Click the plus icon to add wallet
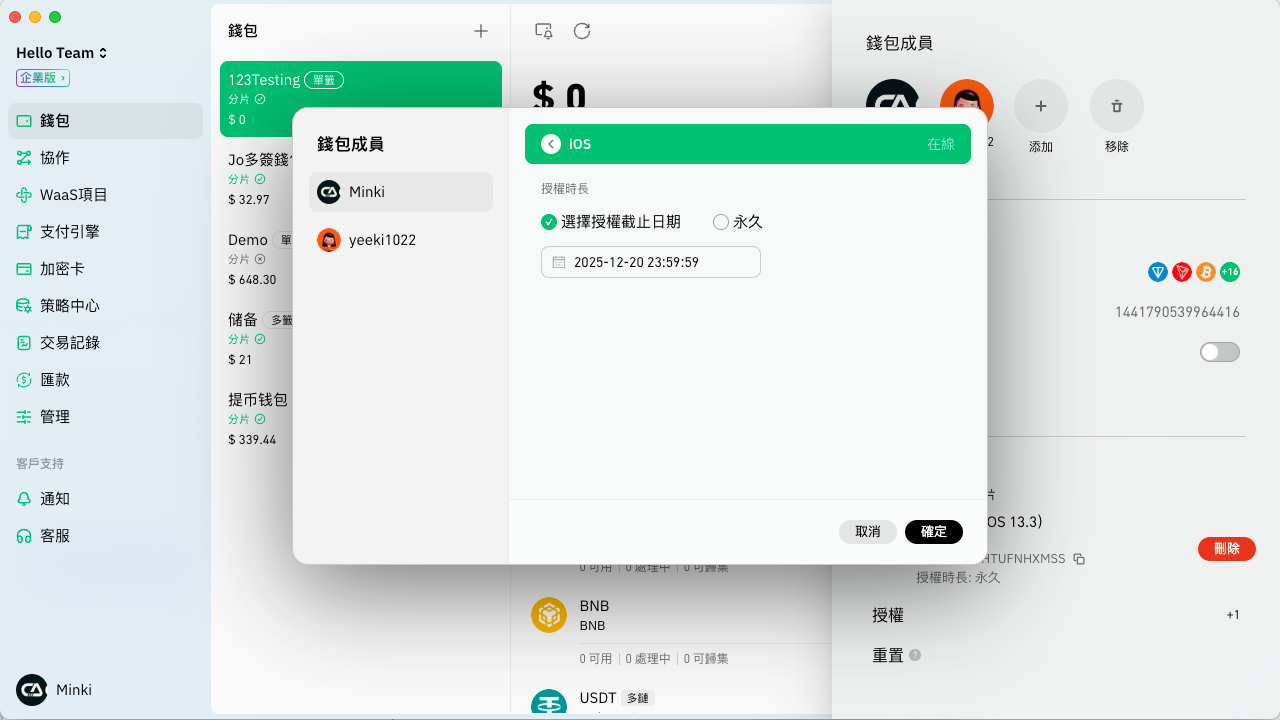Screen dimensions: 1280x720 click(x=481, y=31)
